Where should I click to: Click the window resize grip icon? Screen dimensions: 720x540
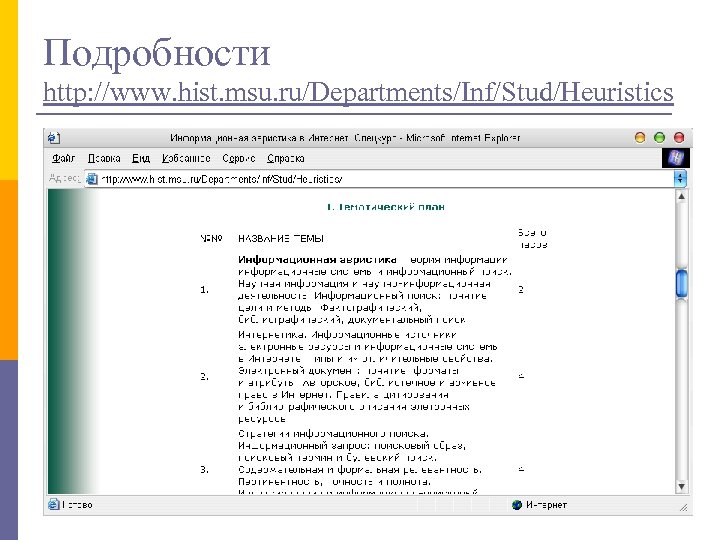(684, 507)
